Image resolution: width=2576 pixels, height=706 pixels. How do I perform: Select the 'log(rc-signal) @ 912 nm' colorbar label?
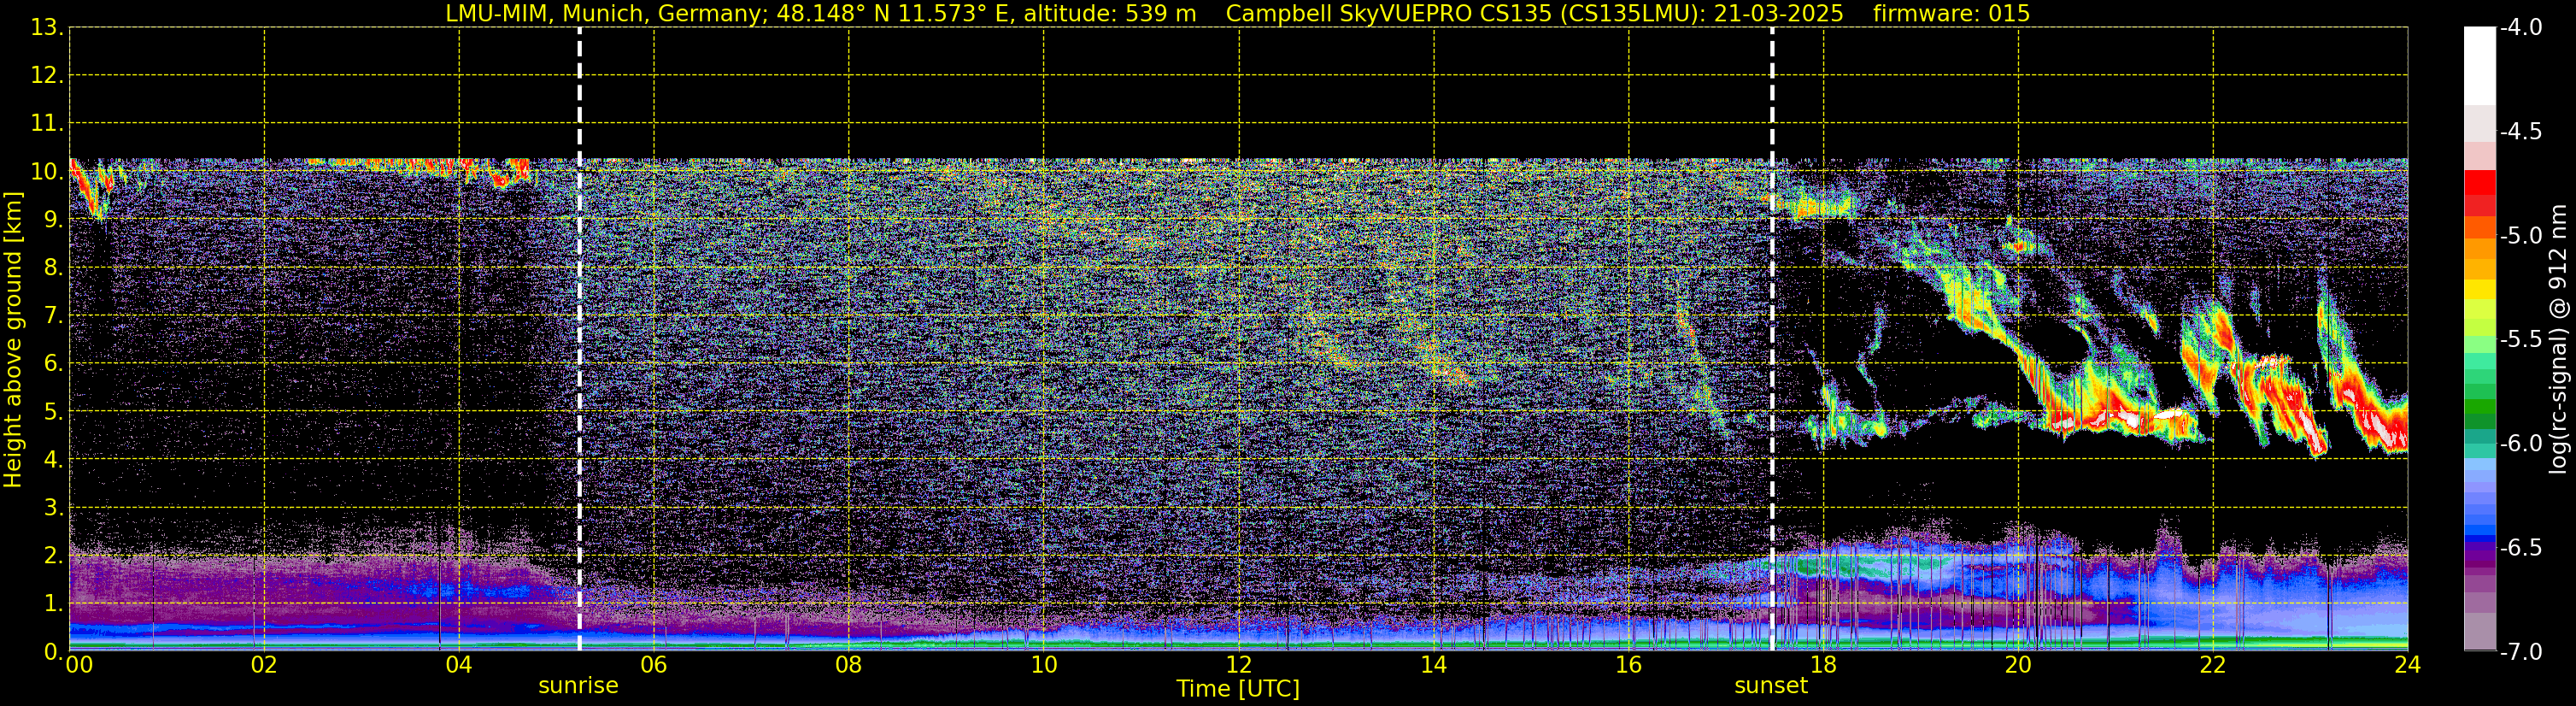pos(2558,339)
